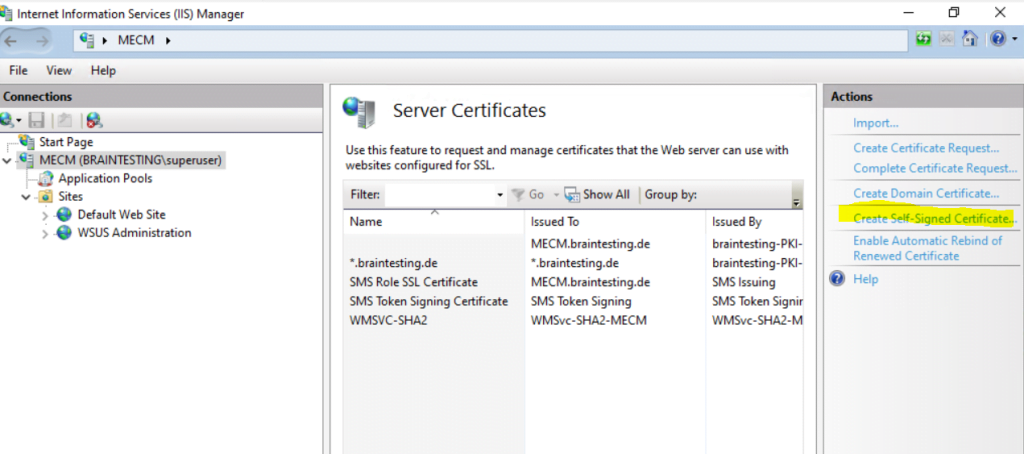
Task: Select the Start Page tree icon
Action: (27, 142)
